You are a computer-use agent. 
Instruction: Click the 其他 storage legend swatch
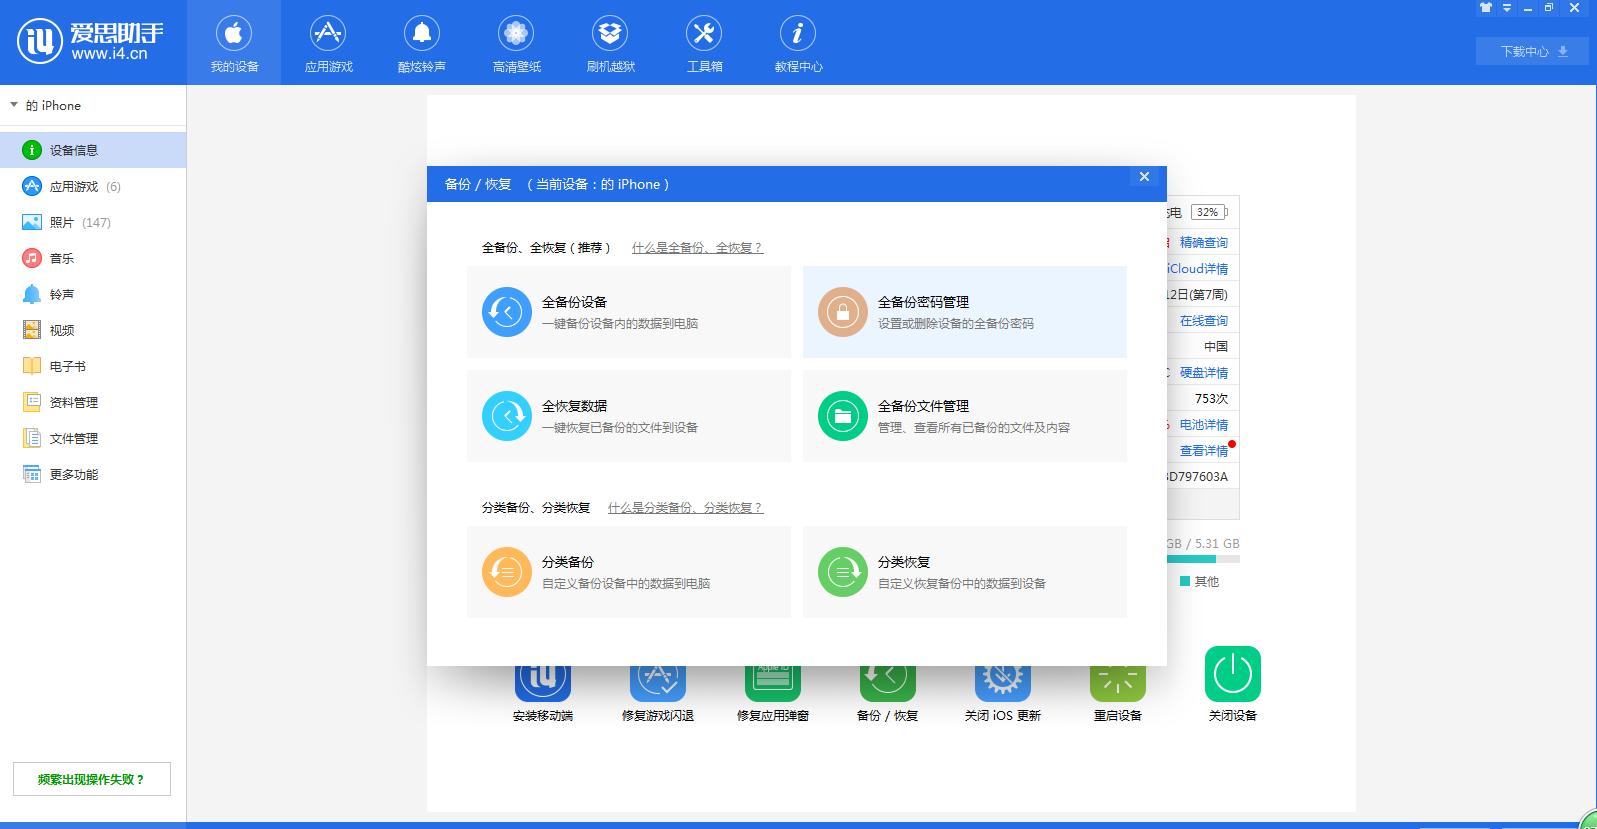pos(1185,581)
